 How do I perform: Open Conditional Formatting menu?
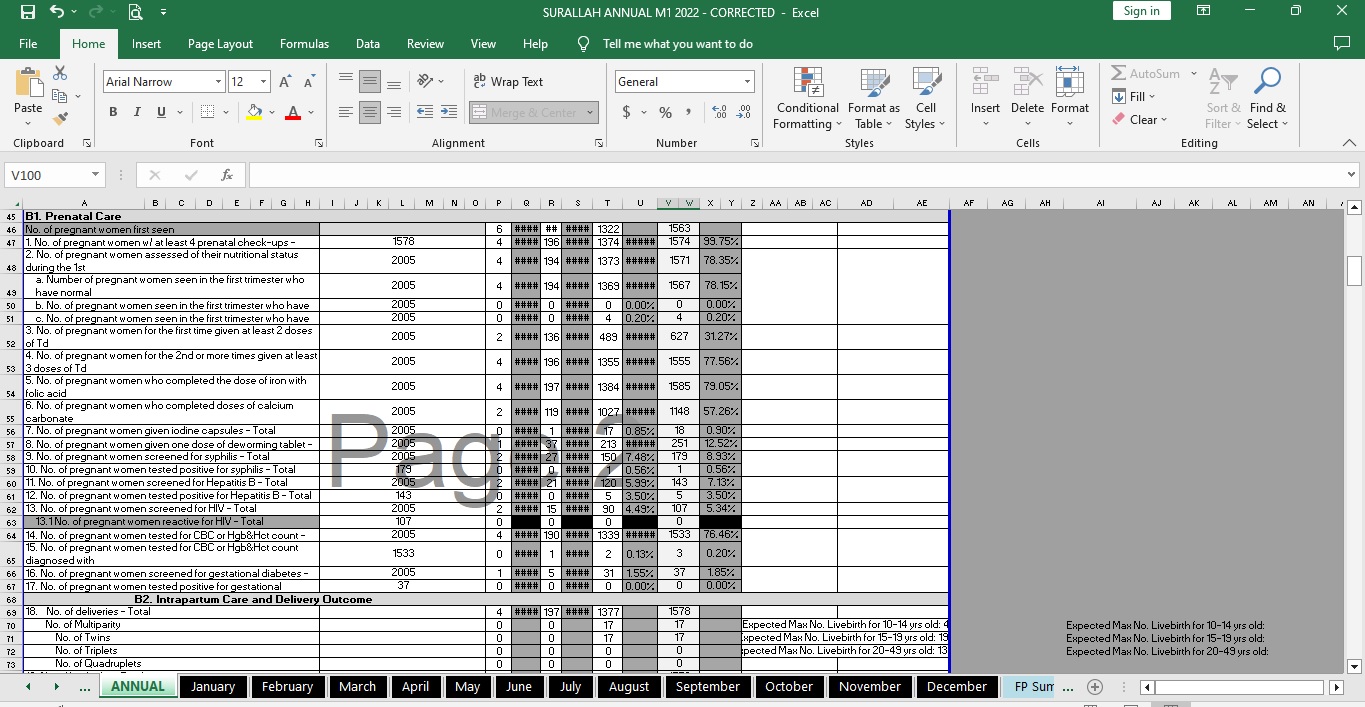coord(808,99)
